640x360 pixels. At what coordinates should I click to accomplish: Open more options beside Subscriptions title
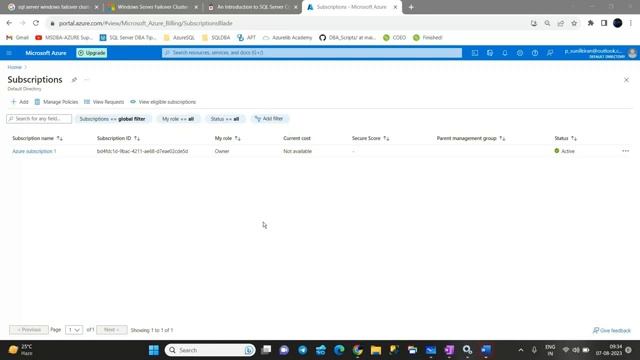coord(87,80)
